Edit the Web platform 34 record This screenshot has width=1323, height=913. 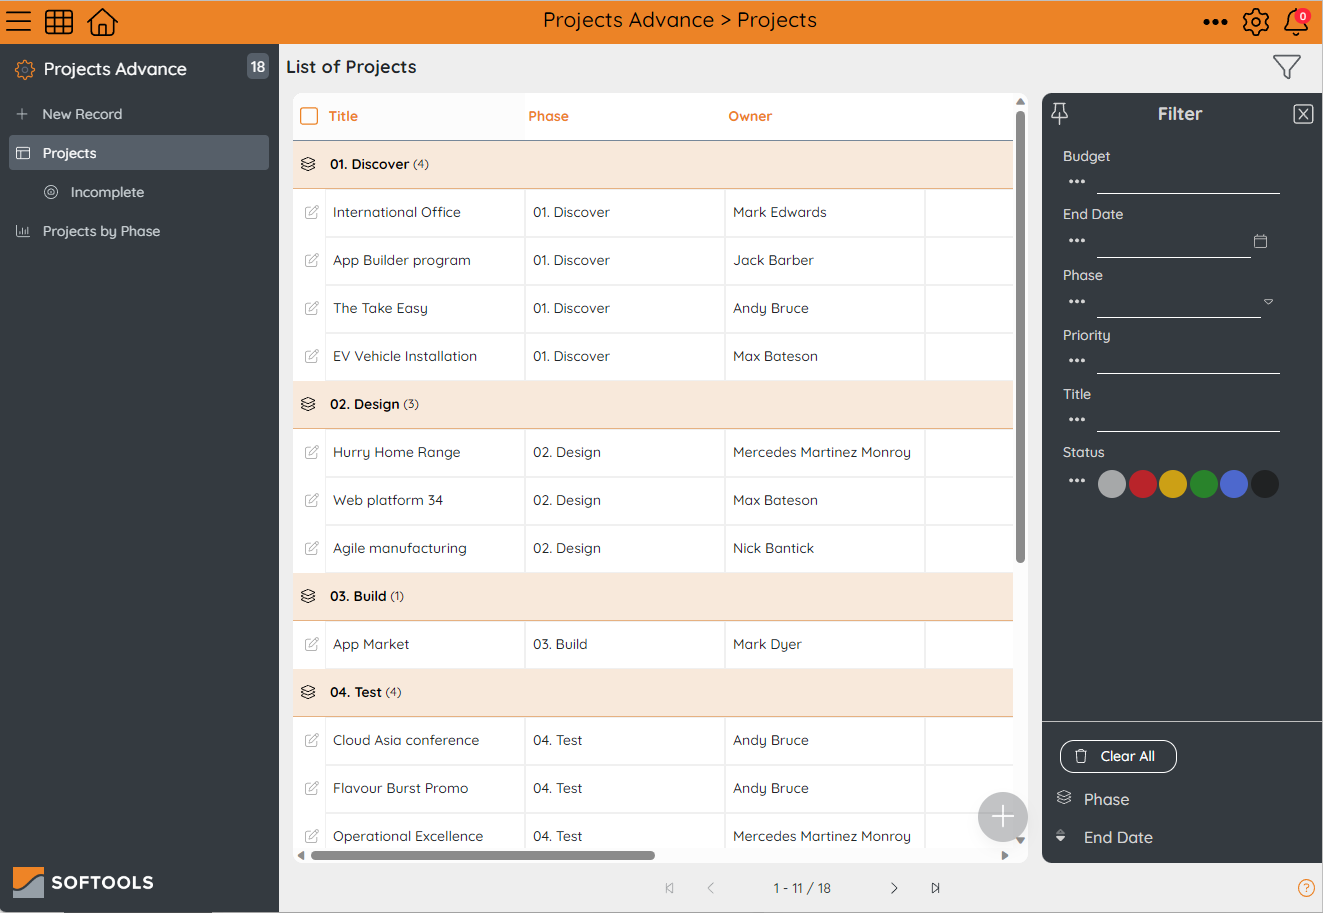[x=311, y=500]
